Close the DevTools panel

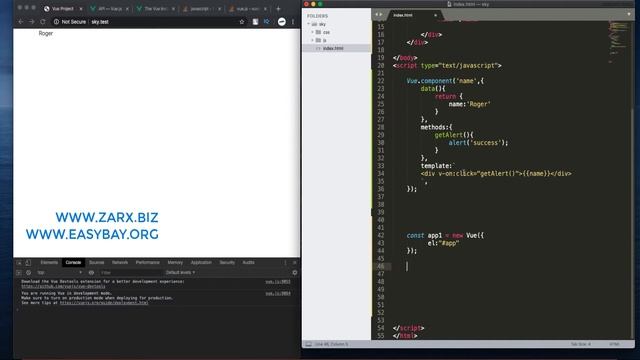pyautogui.click(x=294, y=262)
